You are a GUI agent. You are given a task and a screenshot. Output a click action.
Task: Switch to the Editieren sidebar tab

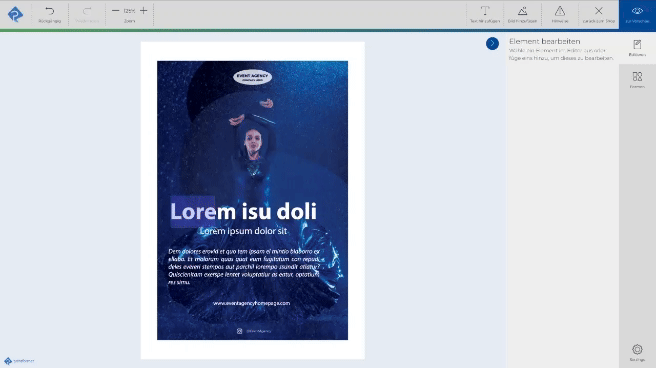pos(637,48)
